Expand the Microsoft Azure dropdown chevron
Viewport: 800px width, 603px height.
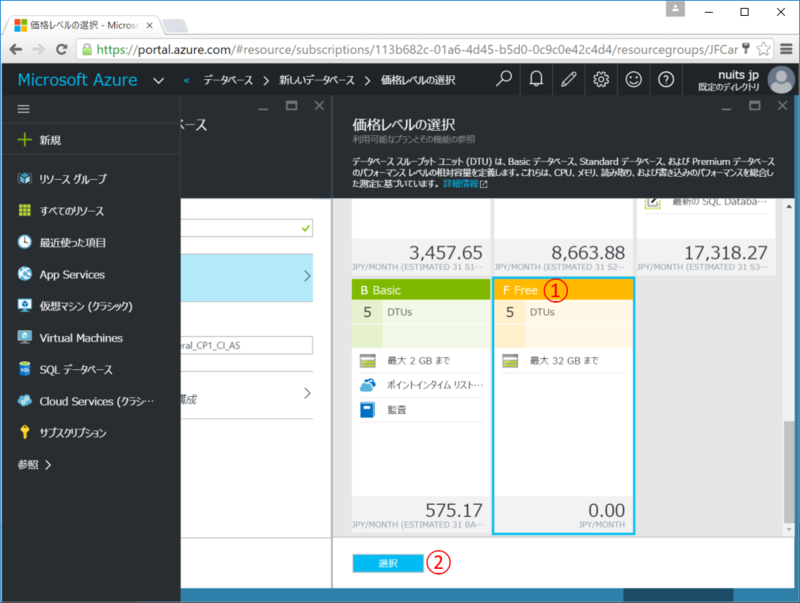(159, 81)
